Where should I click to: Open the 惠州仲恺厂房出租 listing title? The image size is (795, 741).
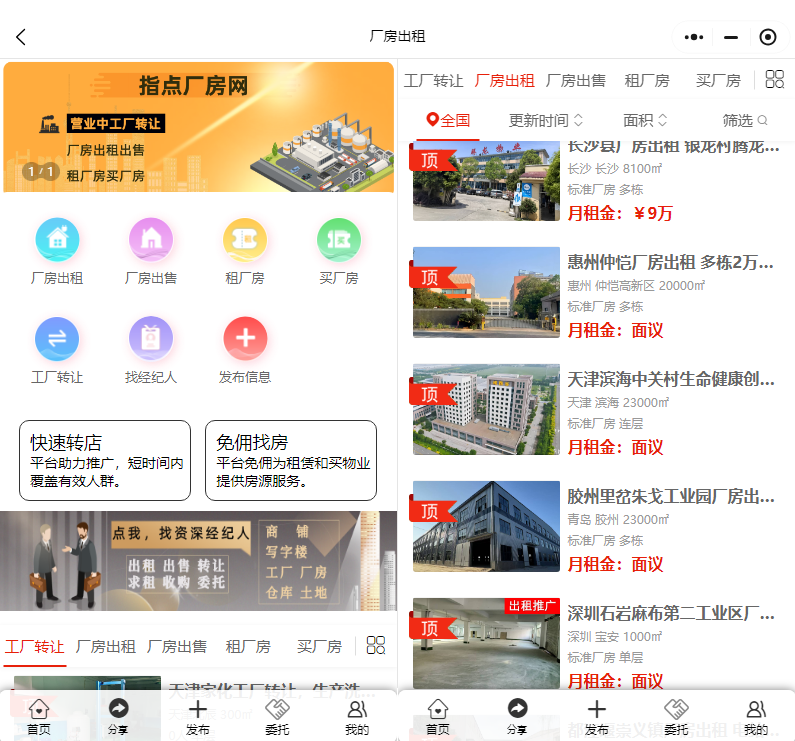(671, 263)
